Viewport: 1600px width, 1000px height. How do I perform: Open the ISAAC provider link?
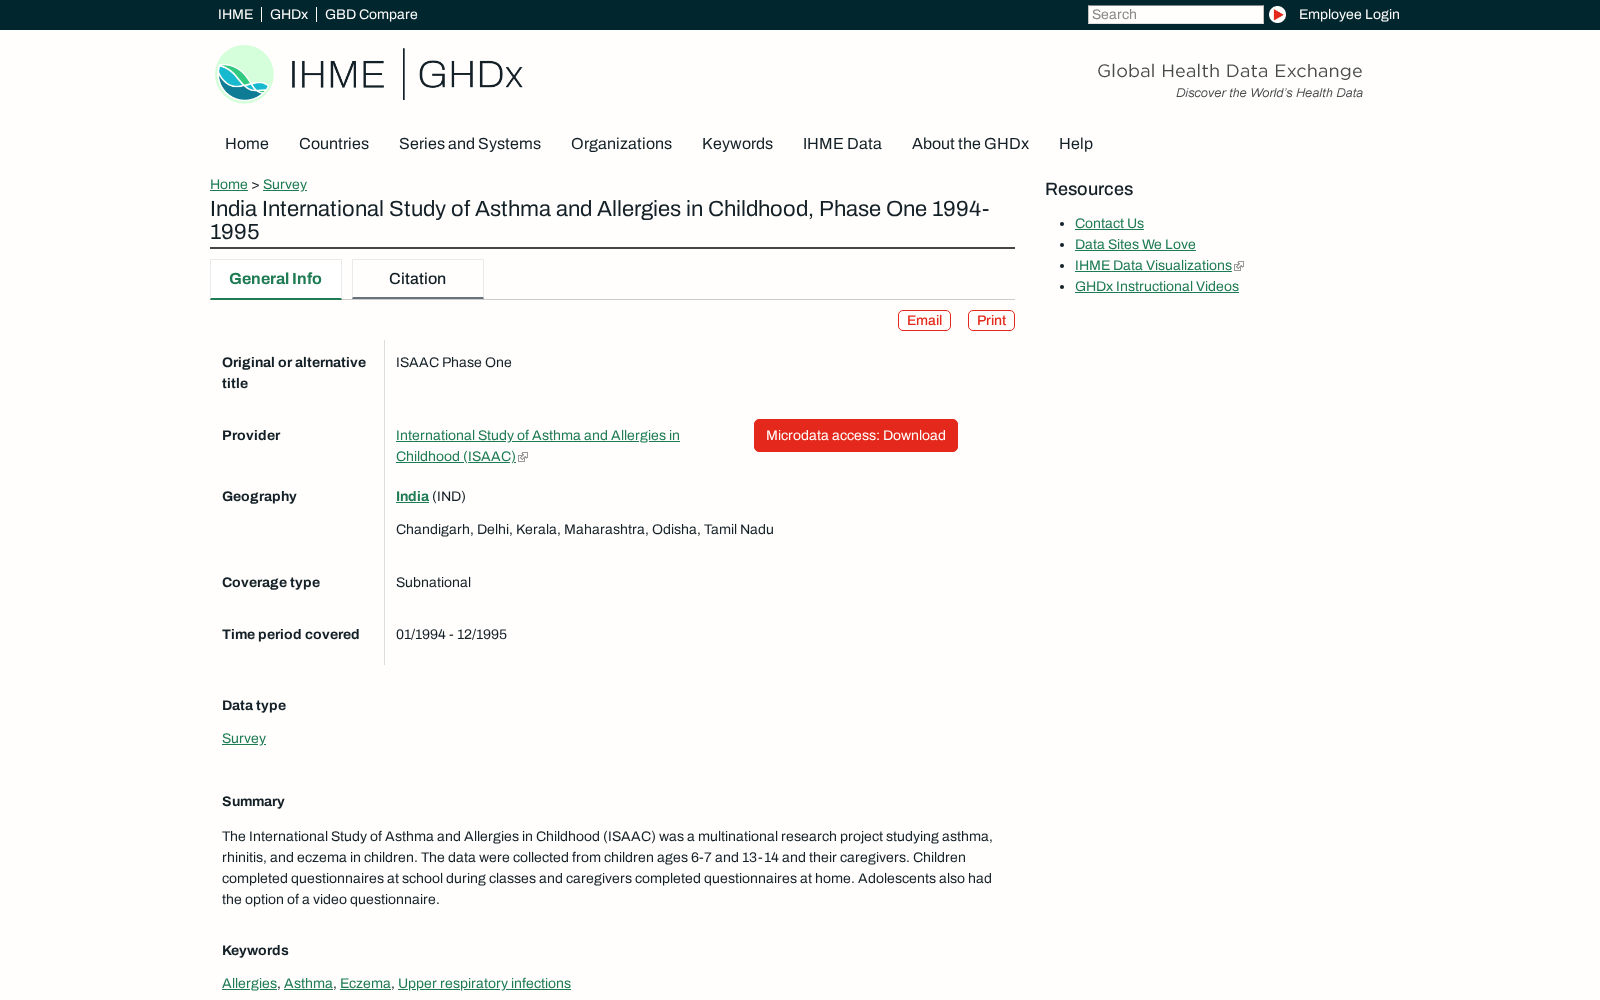[x=538, y=446]
